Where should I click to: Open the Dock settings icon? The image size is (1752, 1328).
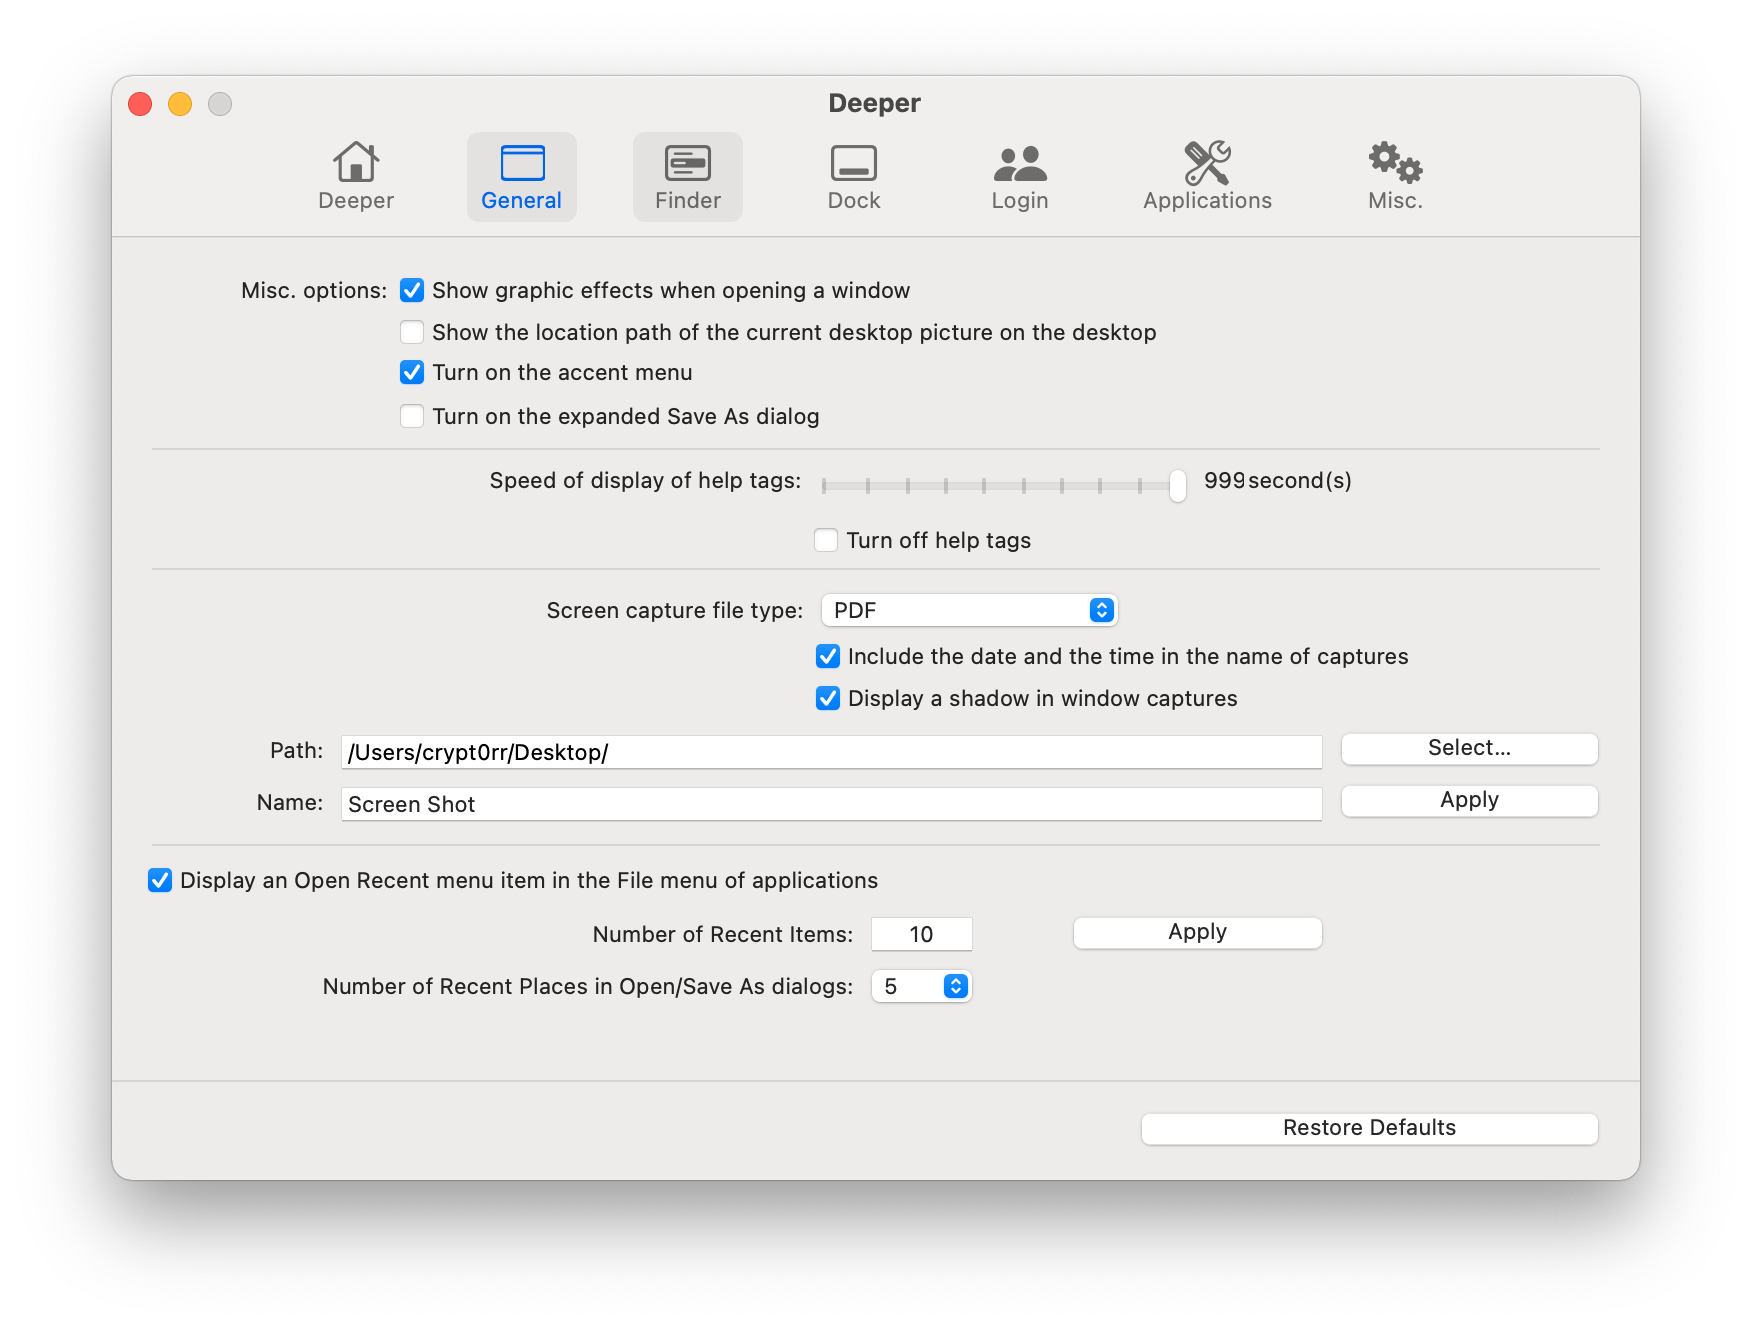point(854,163)
